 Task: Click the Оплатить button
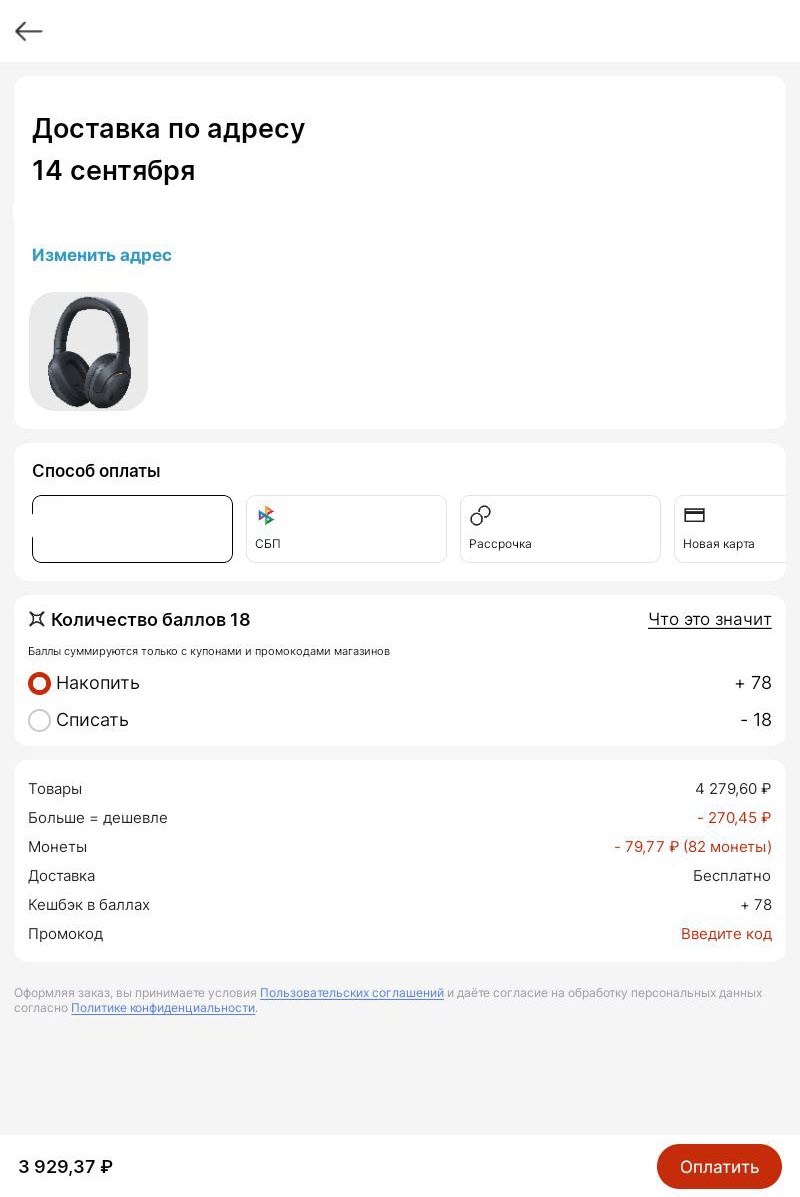(x=719, y=1166)
